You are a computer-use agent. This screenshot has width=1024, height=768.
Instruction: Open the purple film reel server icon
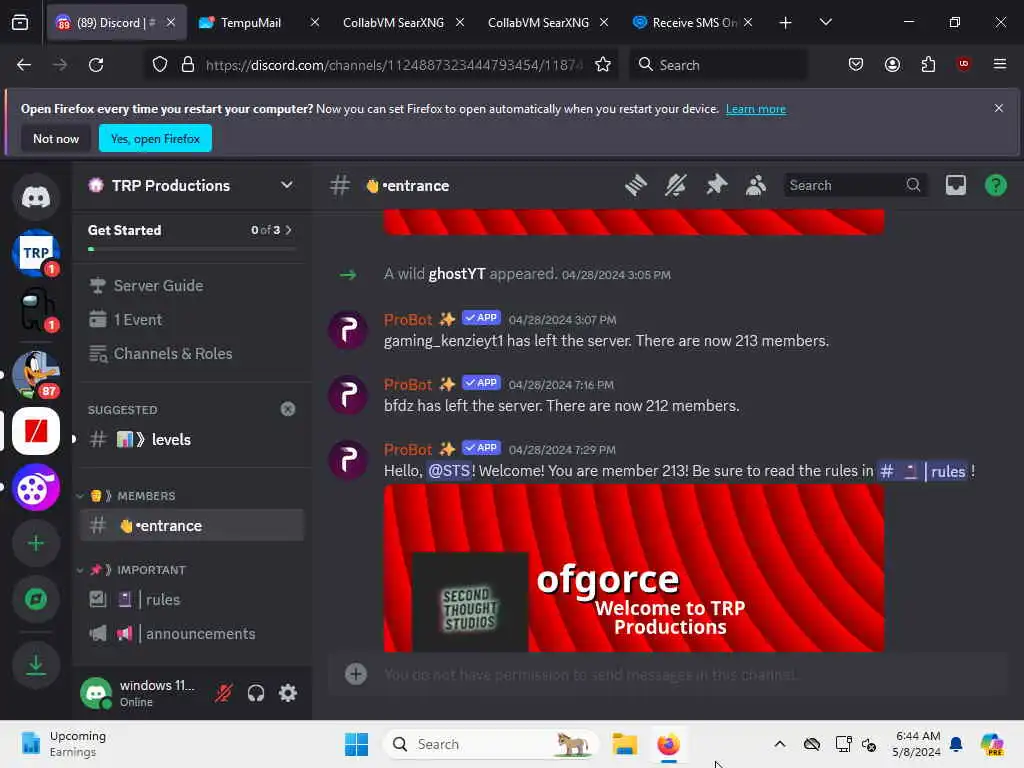(x=36, y=487)
